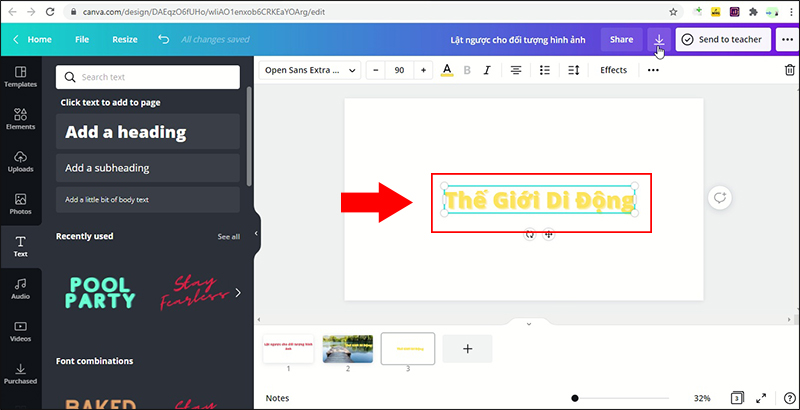Select page 2 thumbnail with lake photo
Viewport: 800px width, 410px height.
coord(347,349)
